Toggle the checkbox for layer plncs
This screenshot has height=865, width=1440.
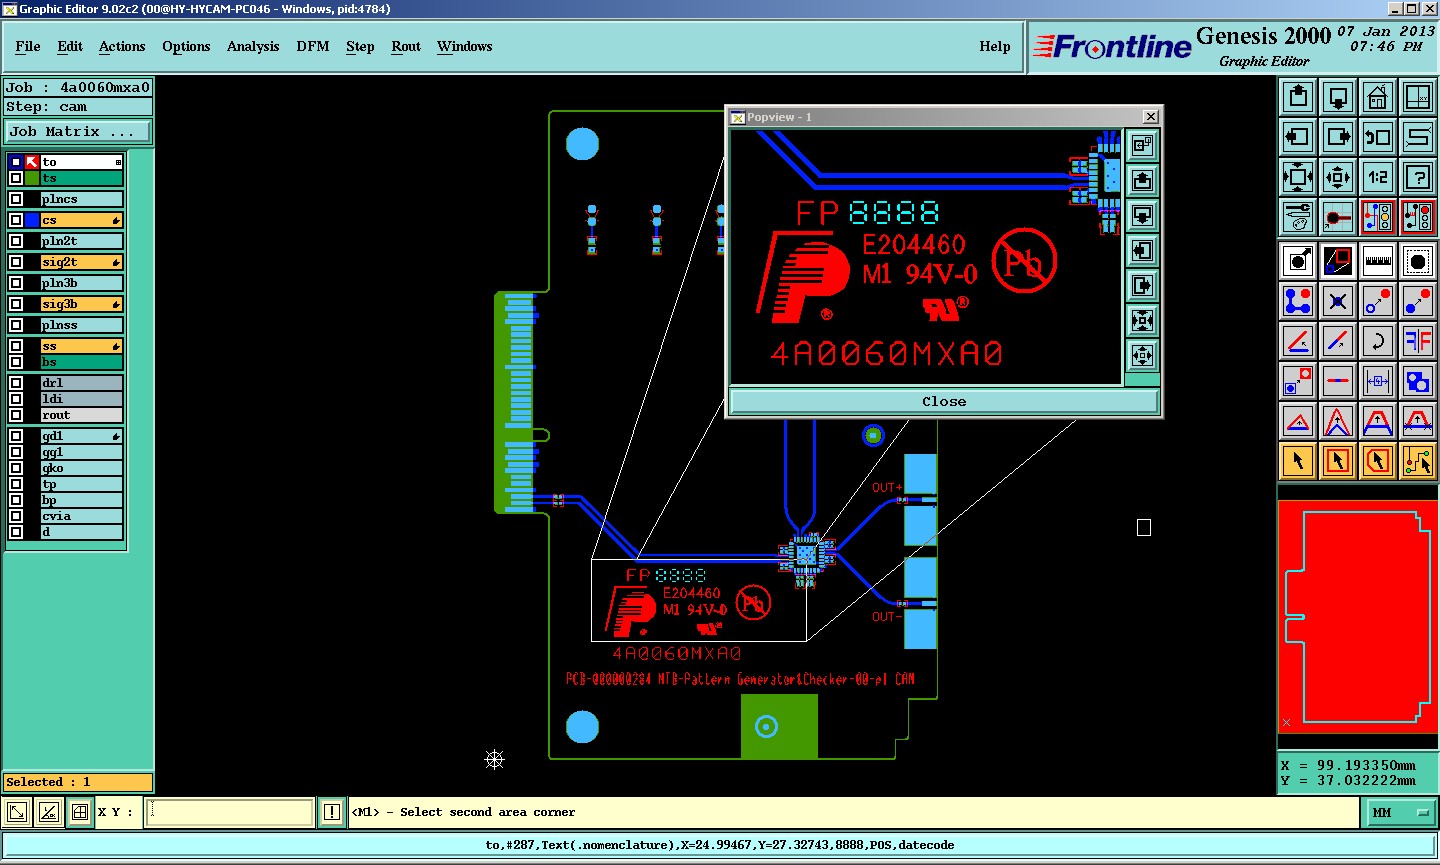click(x=16, y=199)
